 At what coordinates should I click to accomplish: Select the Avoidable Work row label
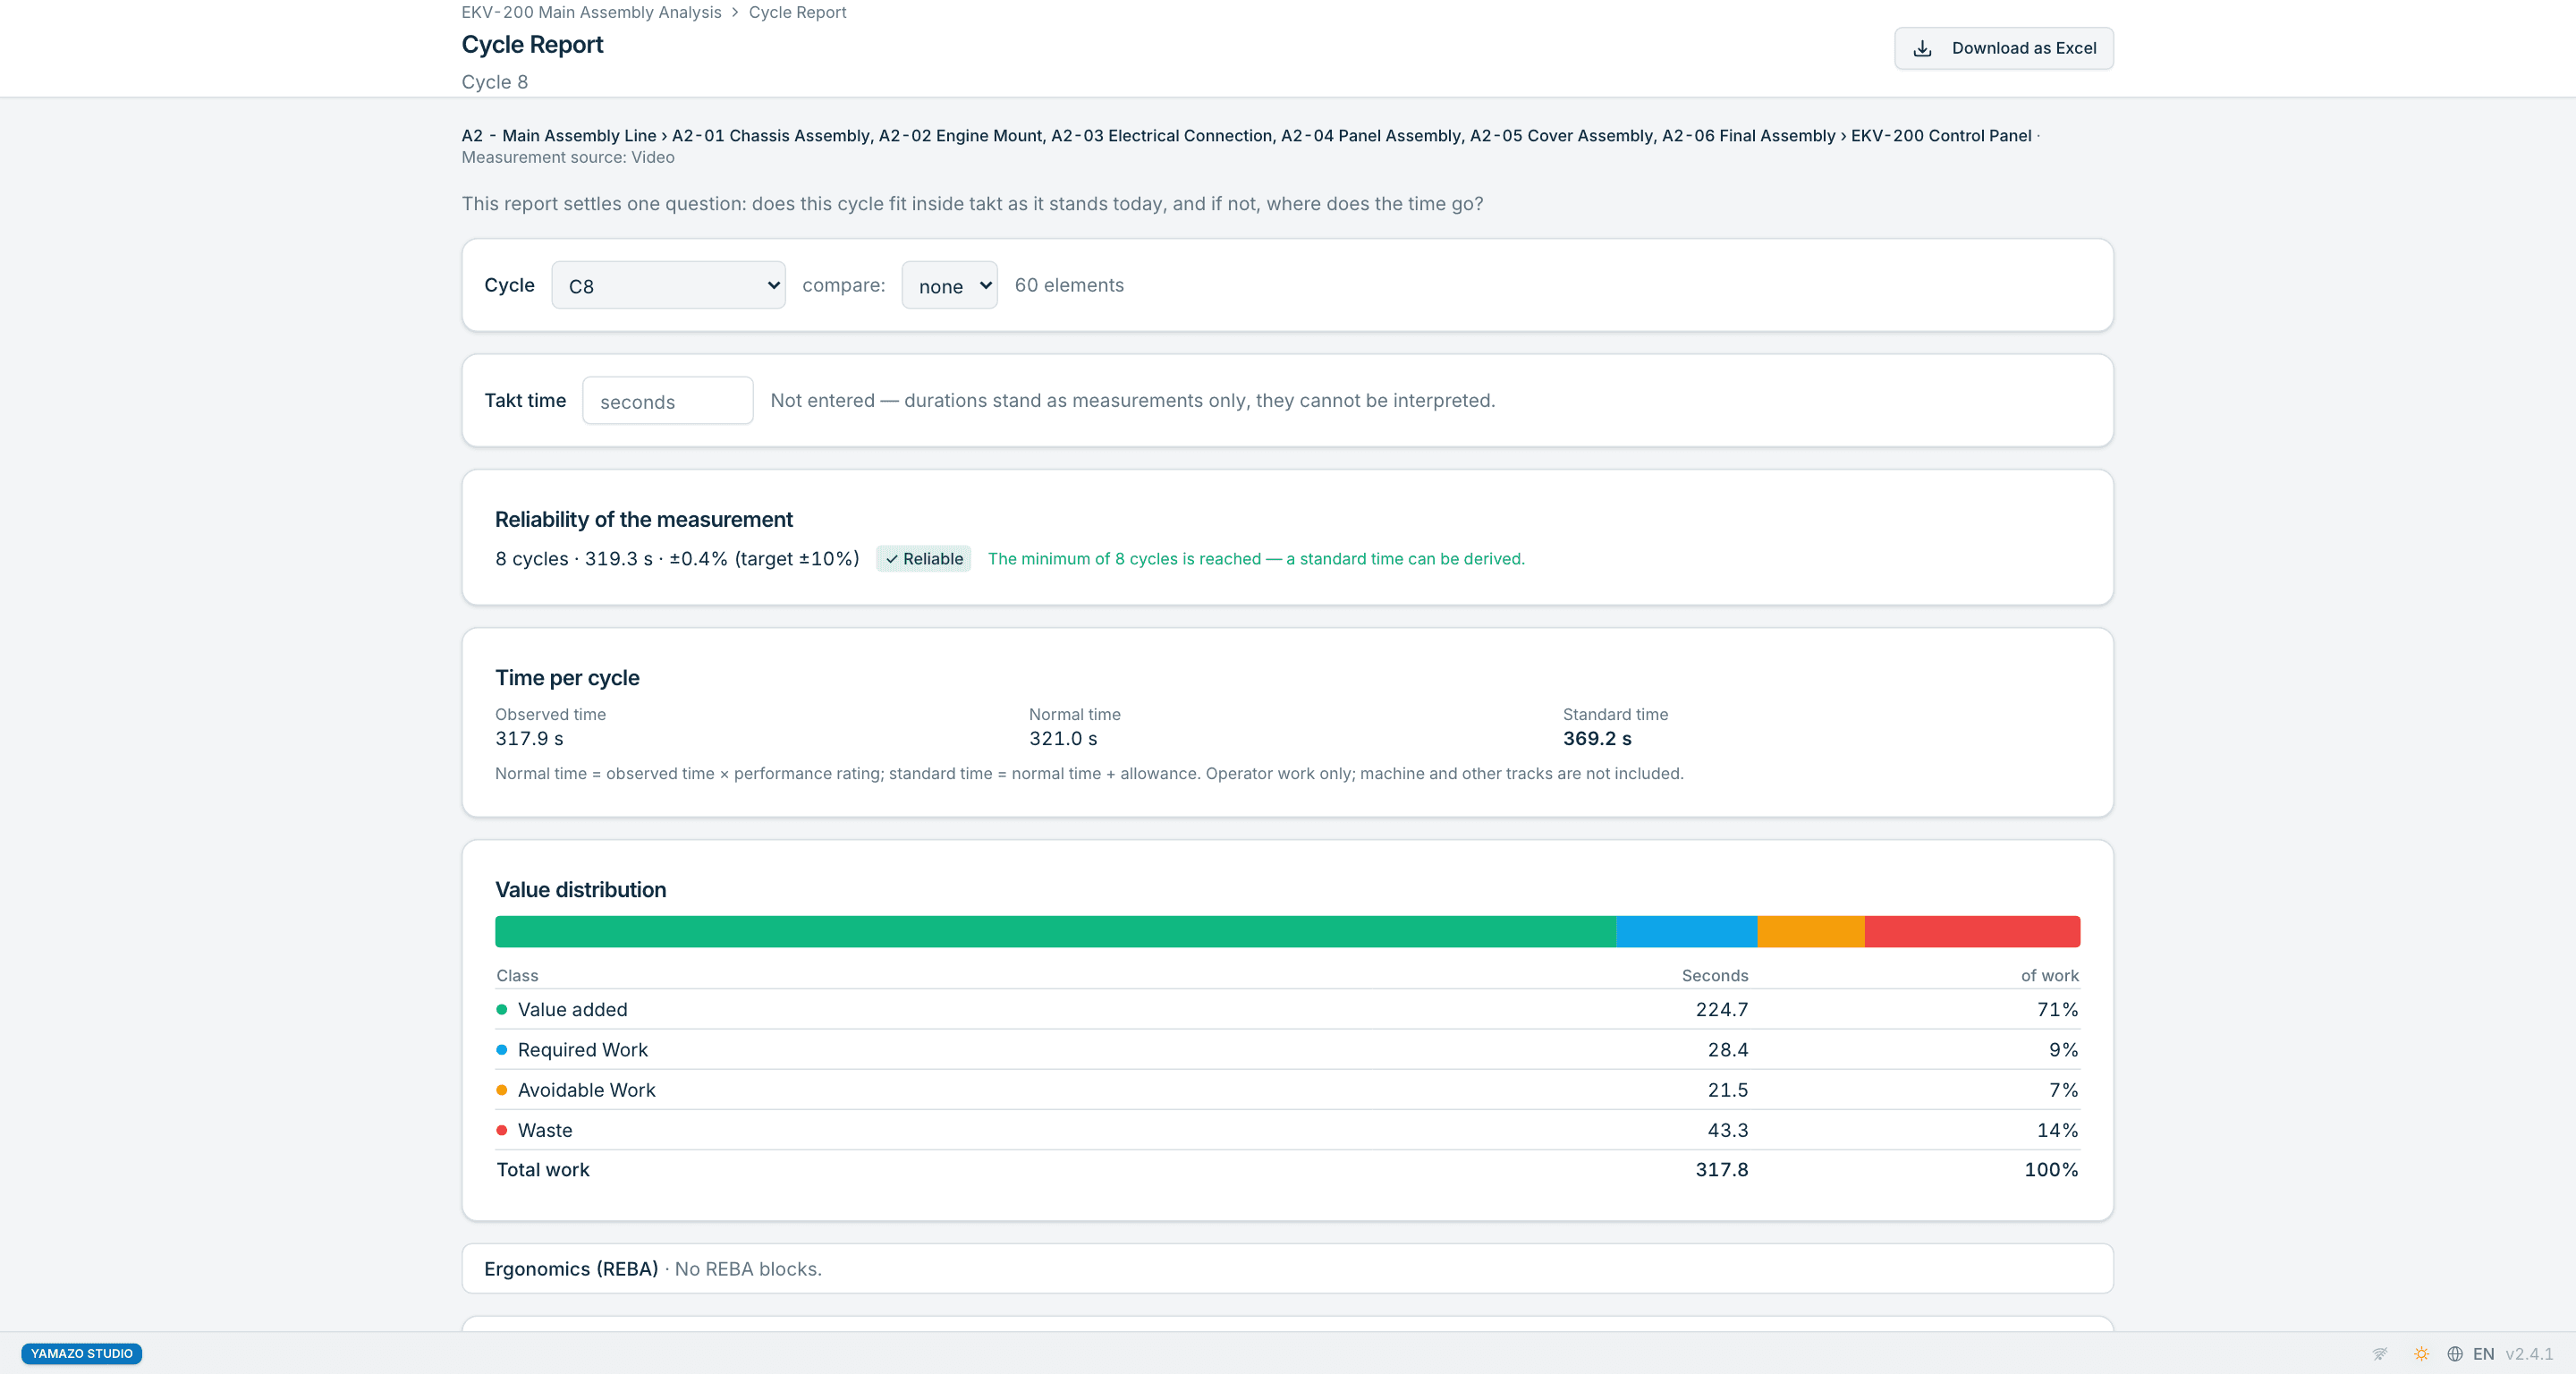[586, 1090]
